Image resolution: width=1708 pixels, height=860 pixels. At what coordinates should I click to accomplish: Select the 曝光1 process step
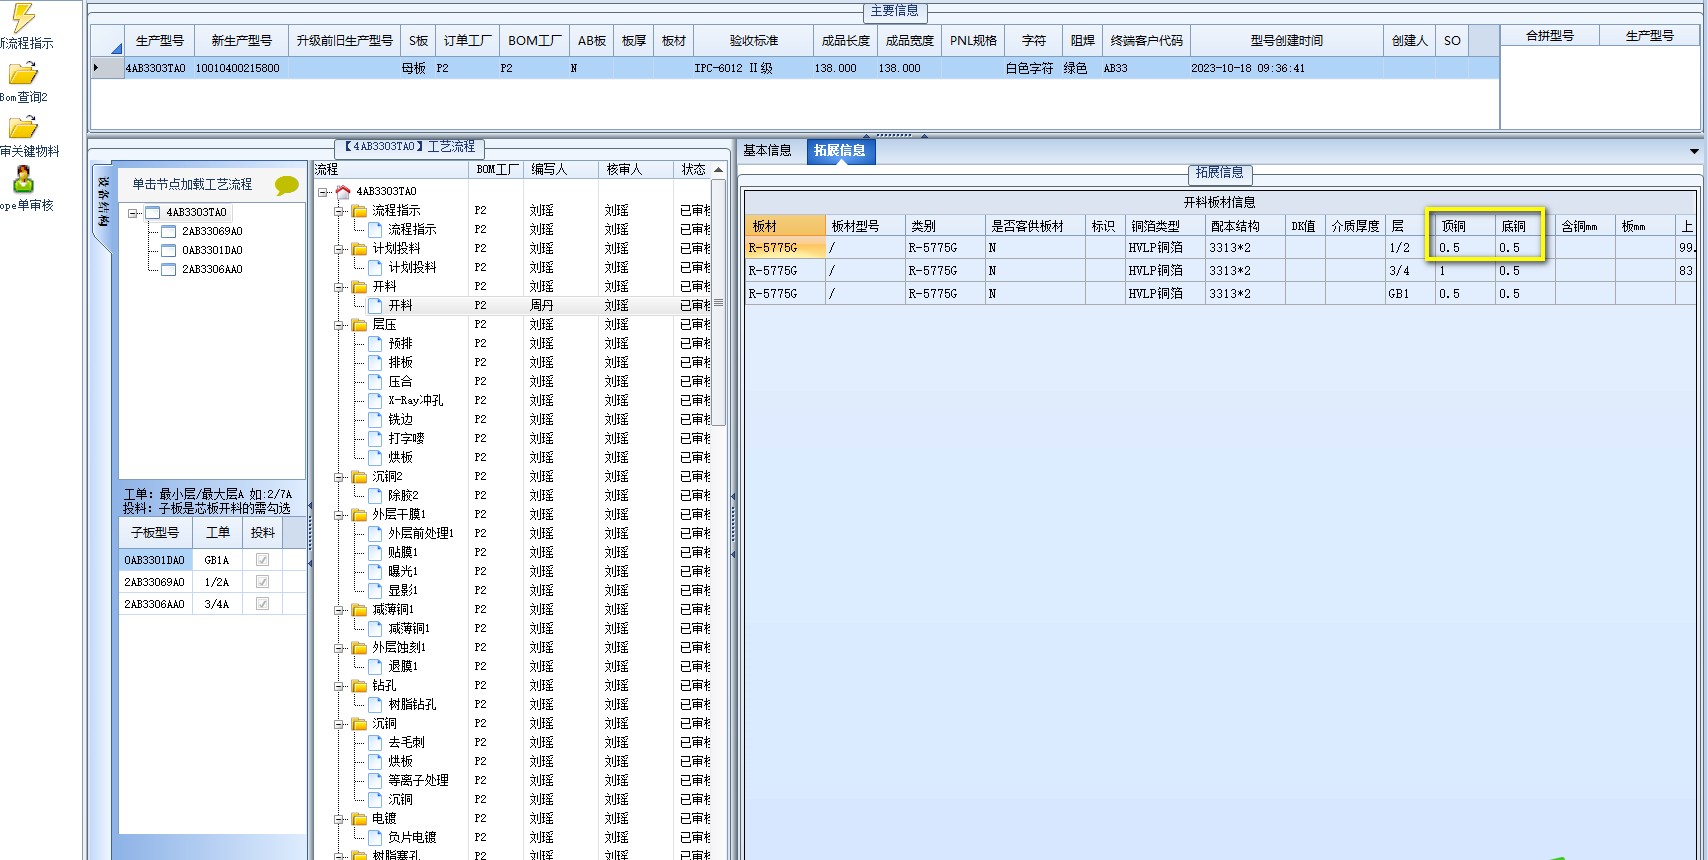coord(403,571)
